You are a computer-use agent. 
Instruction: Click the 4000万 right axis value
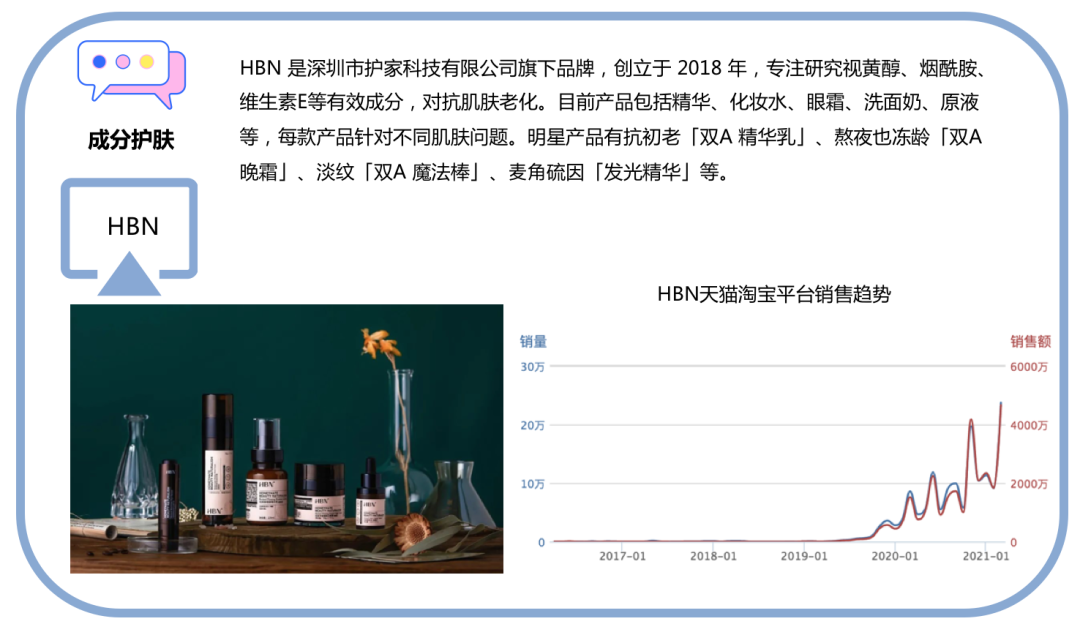pos(1029,426)
